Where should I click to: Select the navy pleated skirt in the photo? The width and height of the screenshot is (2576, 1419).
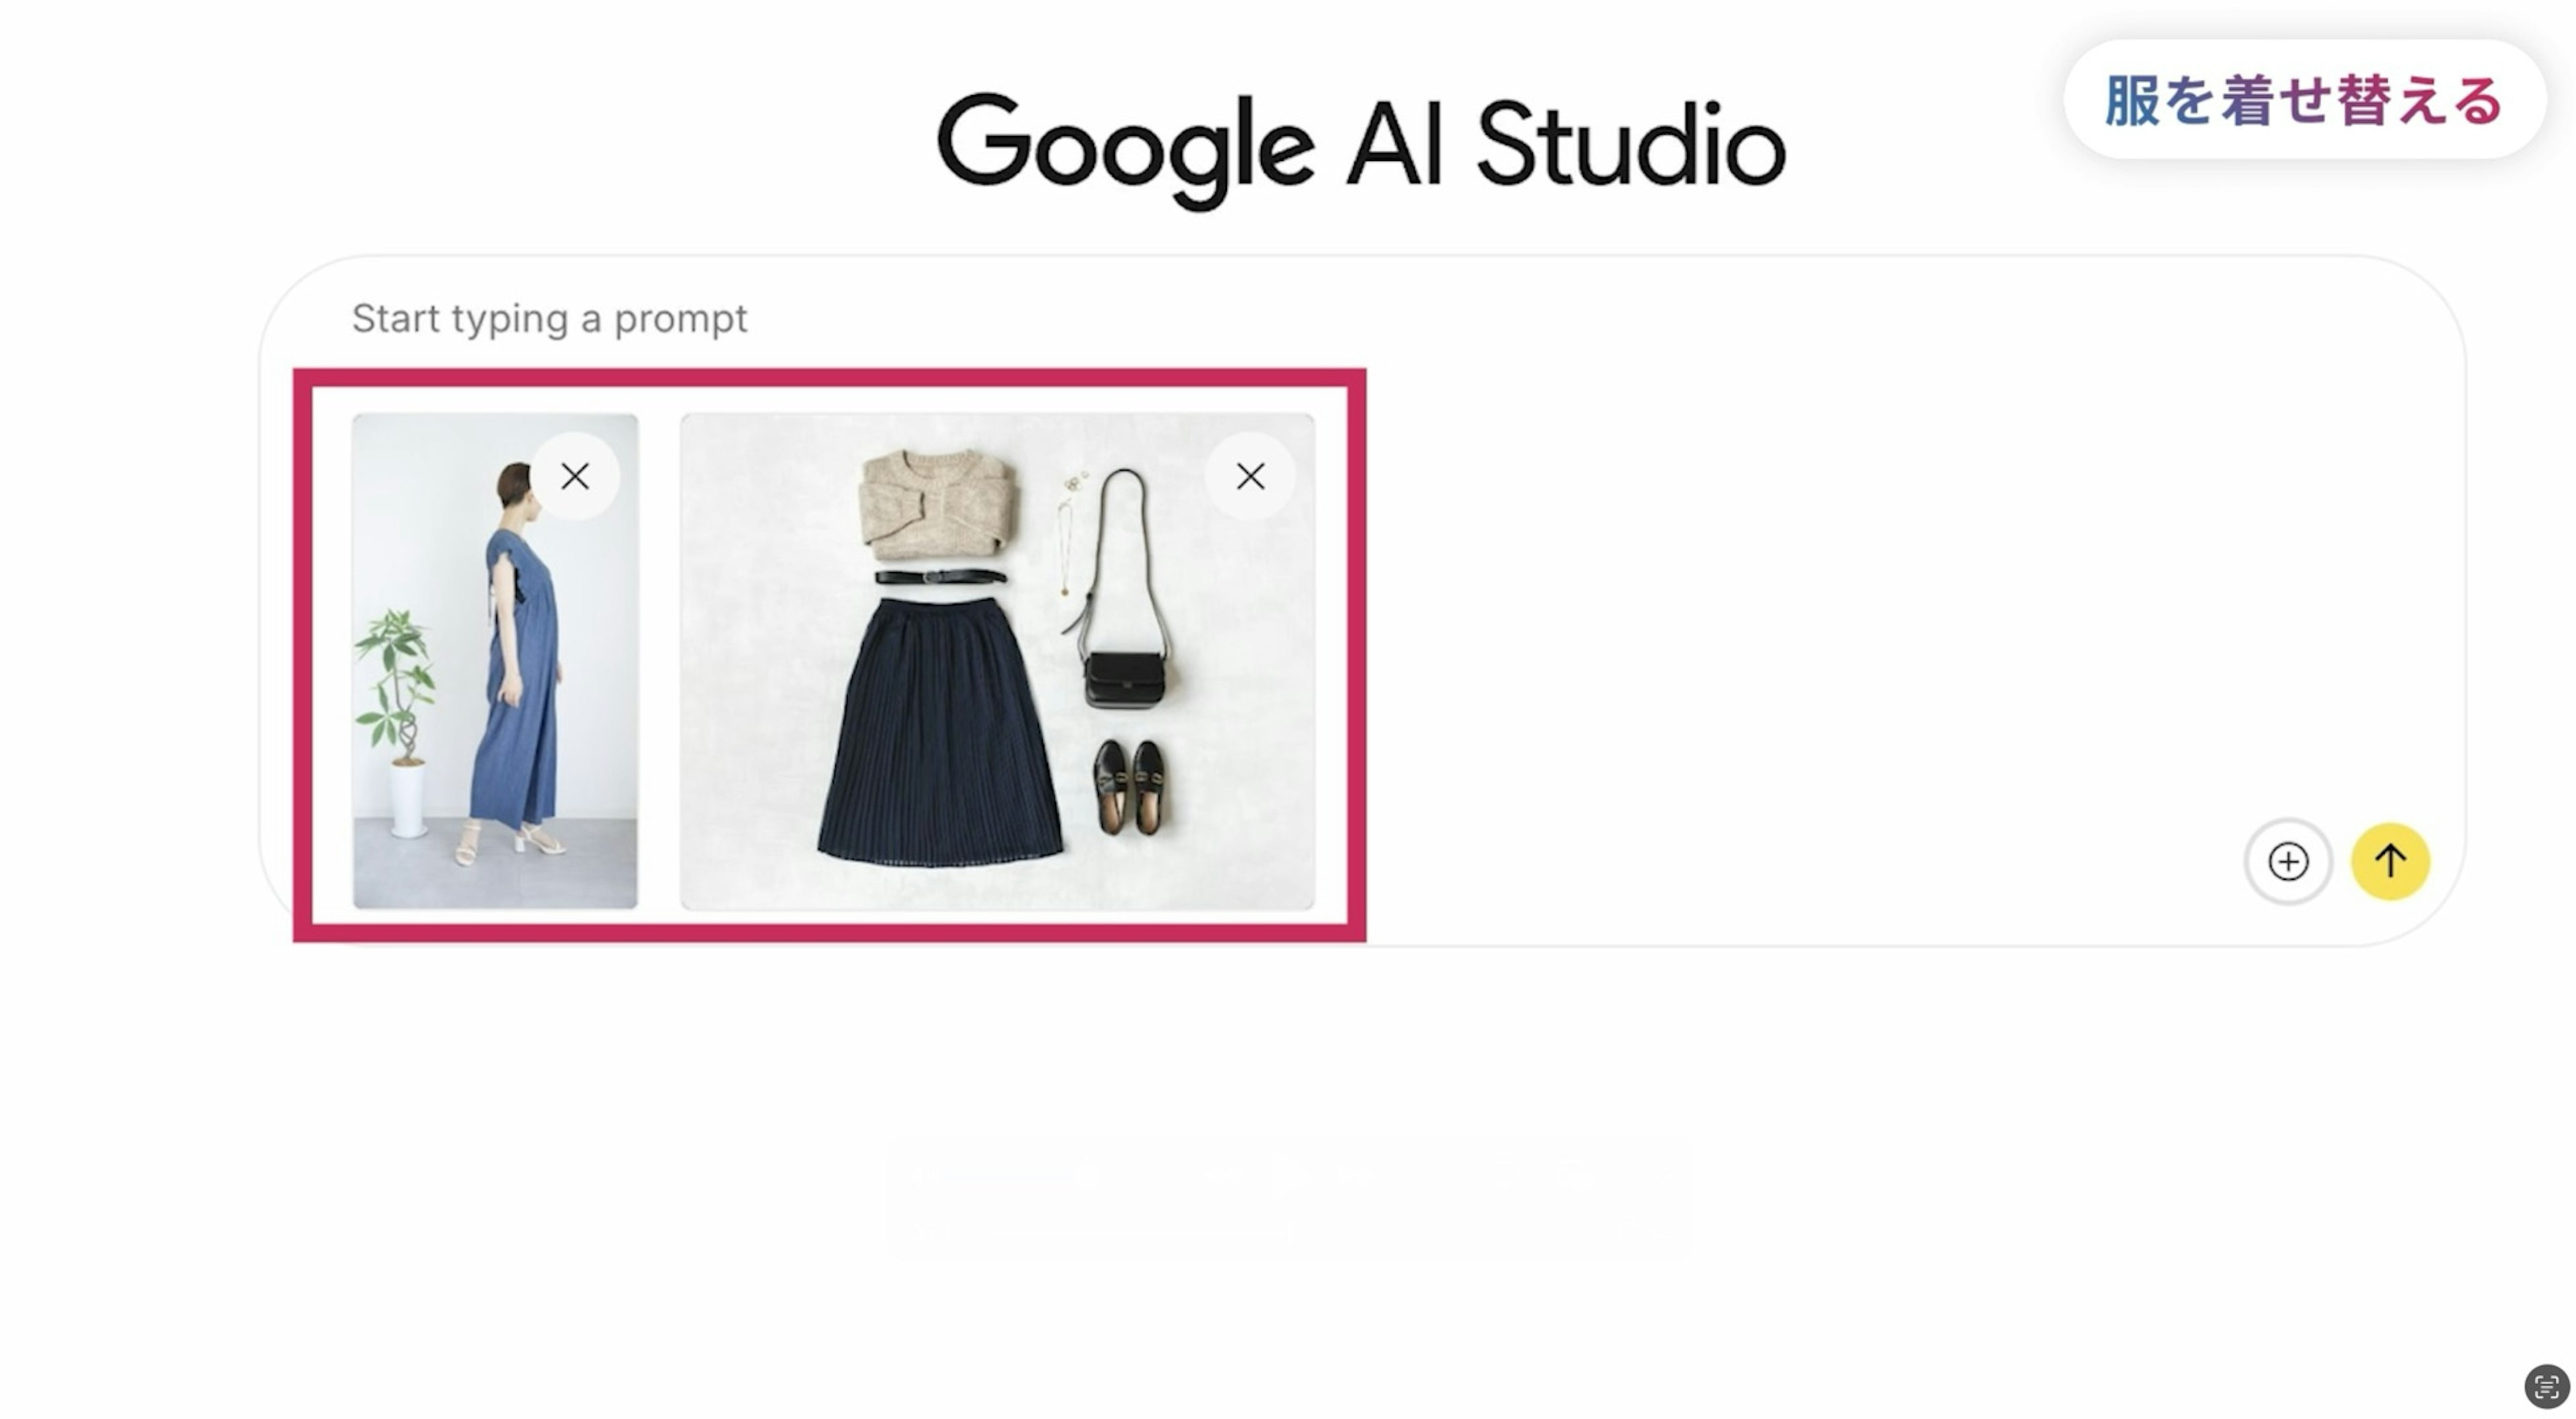point(939,731)
